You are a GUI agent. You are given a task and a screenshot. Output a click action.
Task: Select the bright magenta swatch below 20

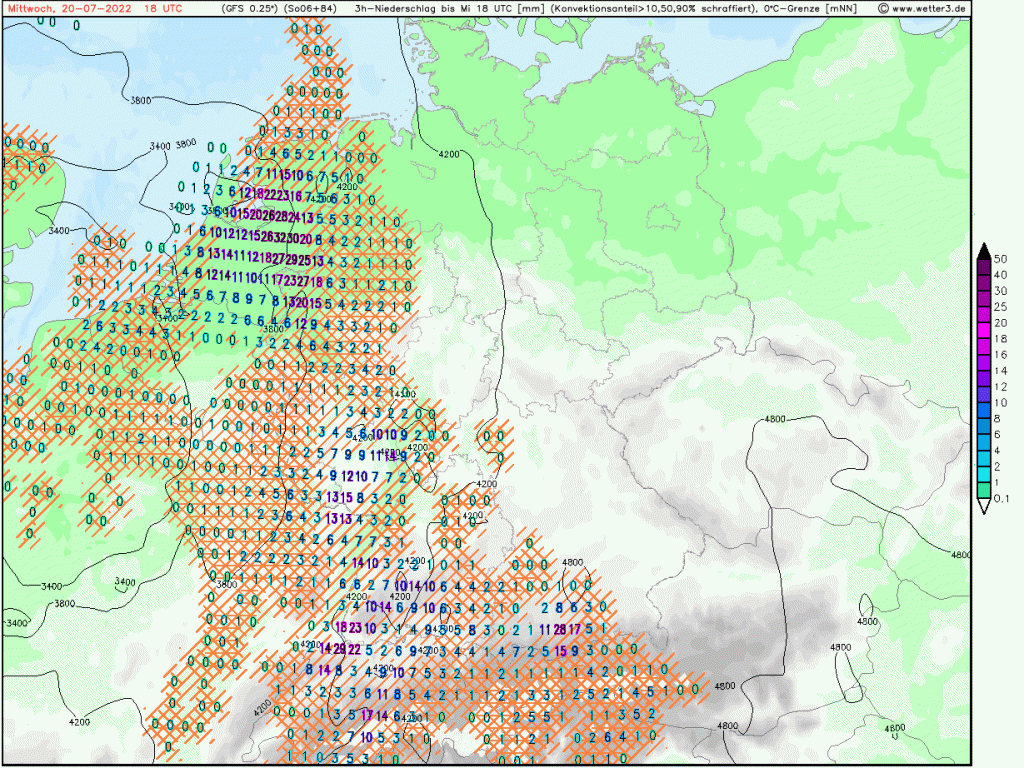tap(984, 330)
